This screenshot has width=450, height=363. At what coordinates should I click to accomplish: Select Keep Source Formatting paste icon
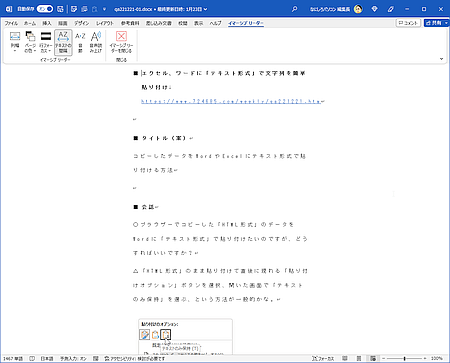[145, 334]
